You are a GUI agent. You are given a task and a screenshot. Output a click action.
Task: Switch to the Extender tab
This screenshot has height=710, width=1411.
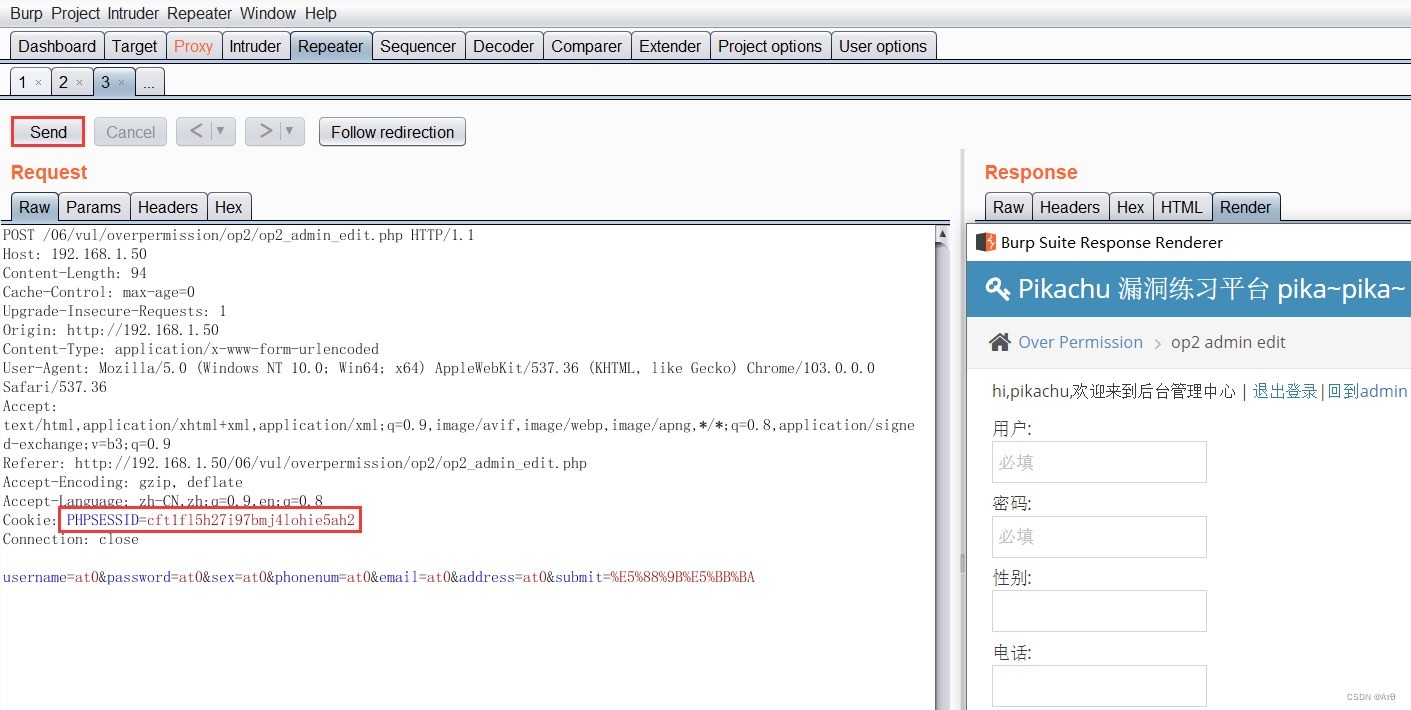click(670, 46)
